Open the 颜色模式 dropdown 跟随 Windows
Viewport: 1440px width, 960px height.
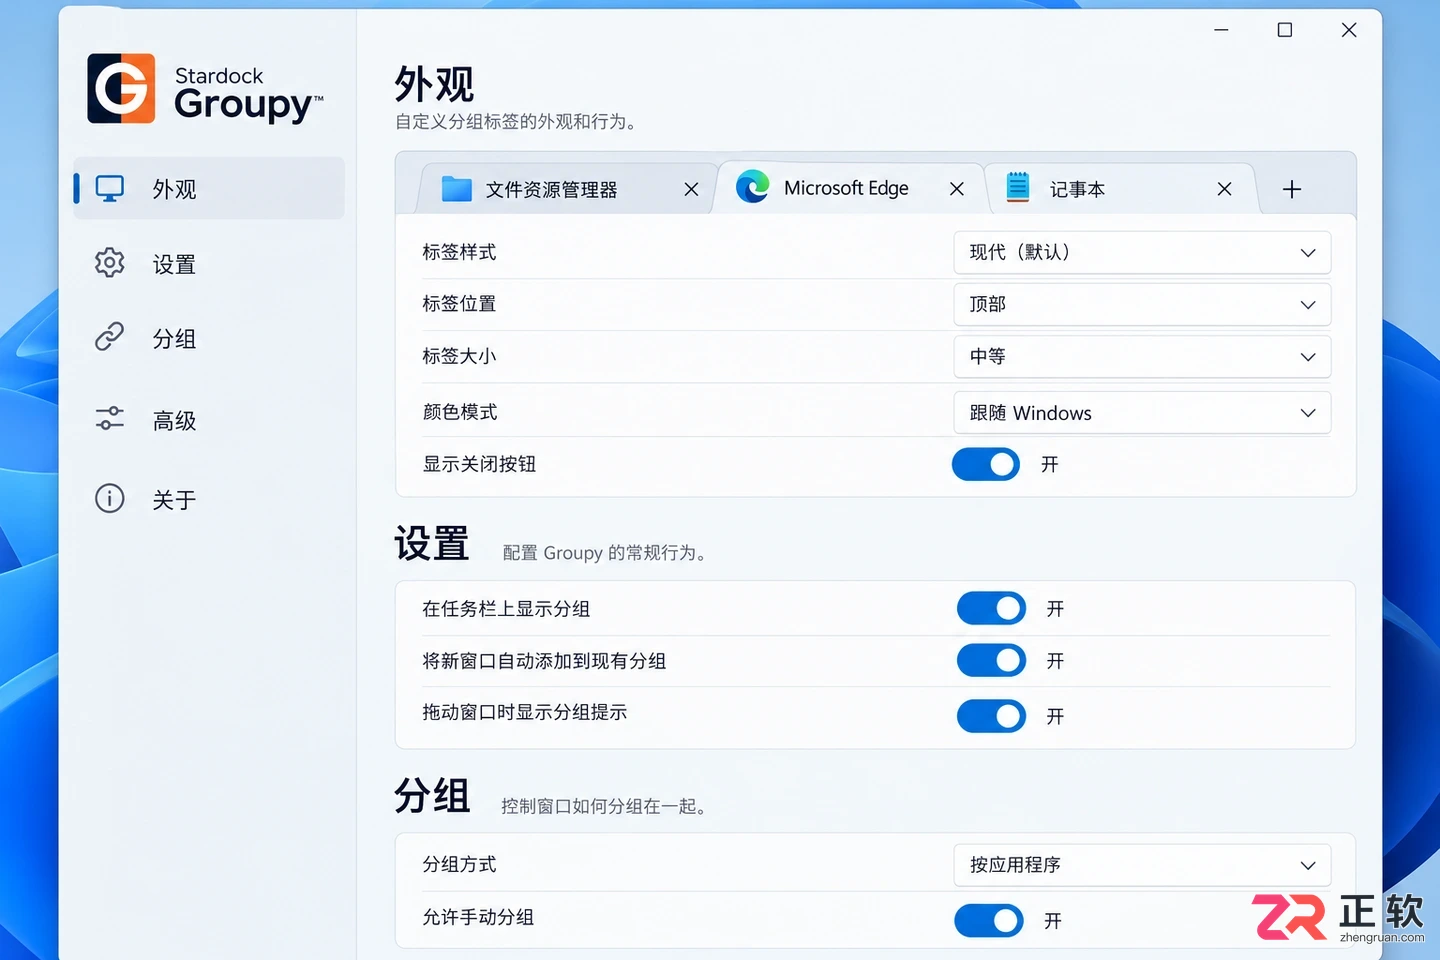(1142, 413)
